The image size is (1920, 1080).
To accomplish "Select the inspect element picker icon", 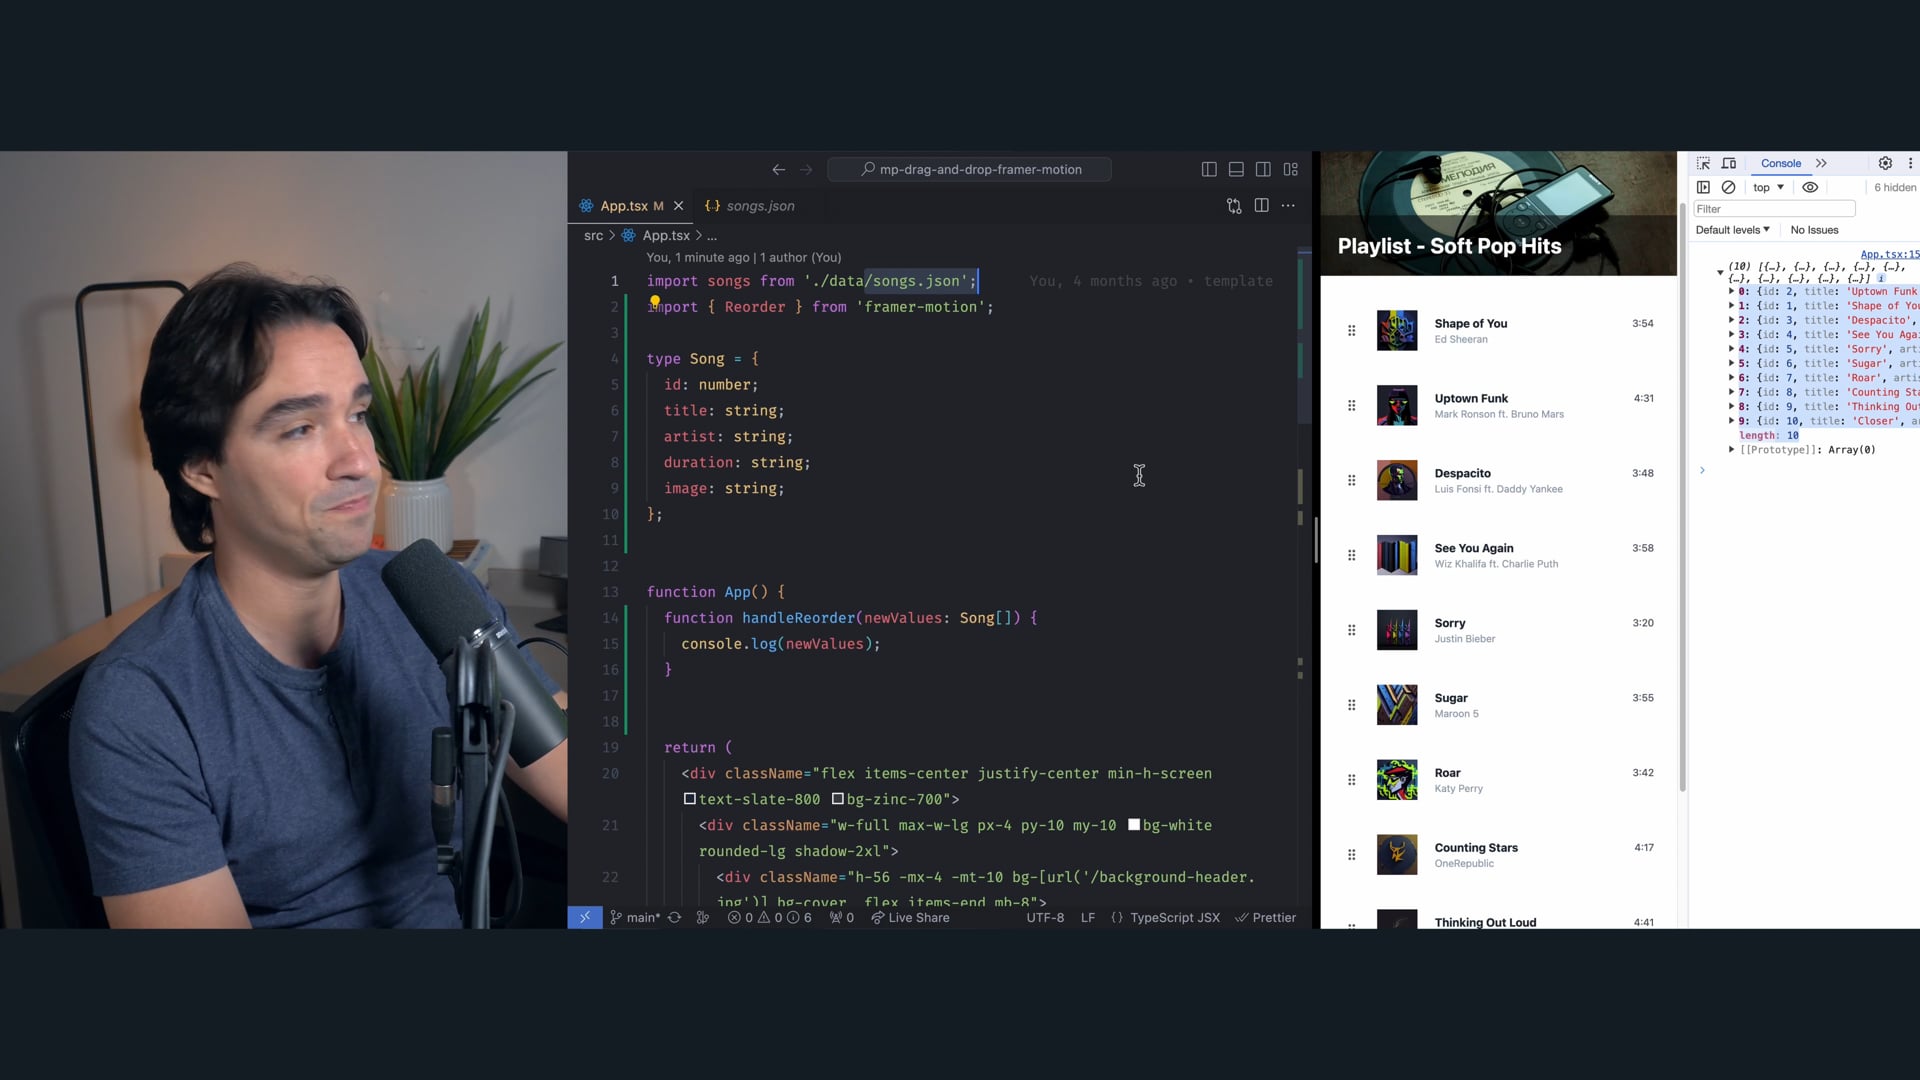I will click(1703, 163).
